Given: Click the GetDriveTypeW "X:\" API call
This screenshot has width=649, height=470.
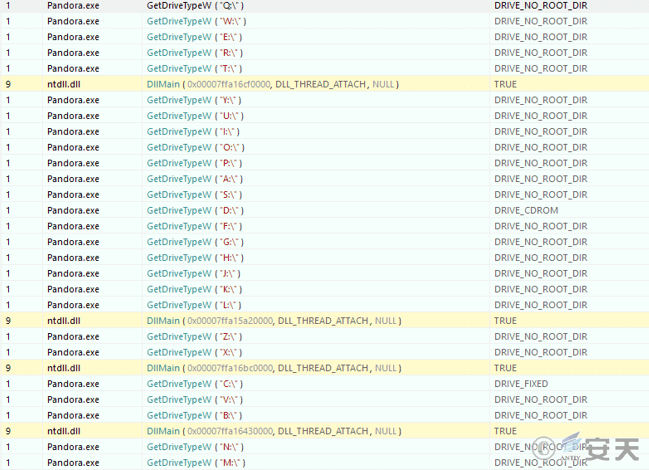Looking at the screenshot, I should tap(195, 352).
